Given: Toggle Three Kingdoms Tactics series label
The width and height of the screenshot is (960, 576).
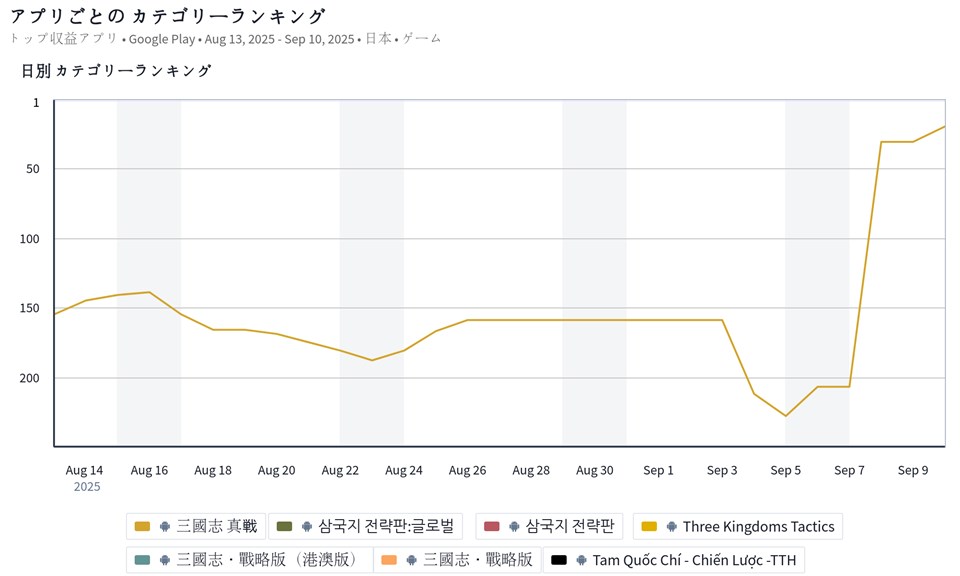Looking at the screenshot, I should (x=758, y=527).
